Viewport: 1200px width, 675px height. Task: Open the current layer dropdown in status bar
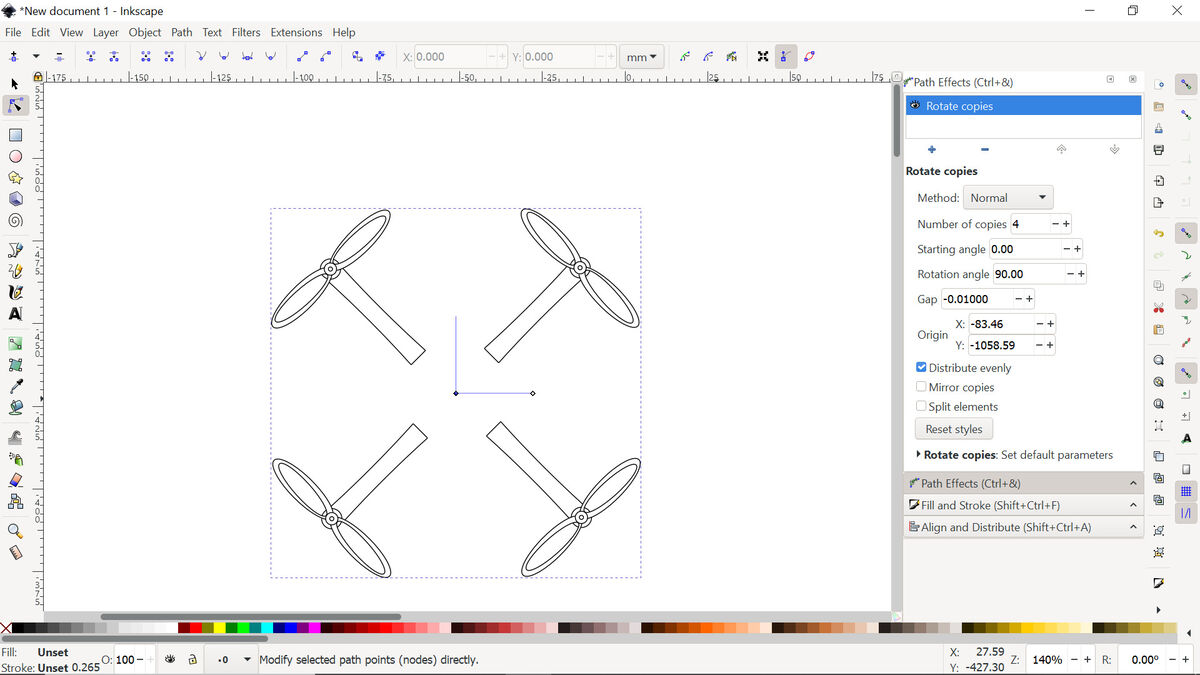230,660
